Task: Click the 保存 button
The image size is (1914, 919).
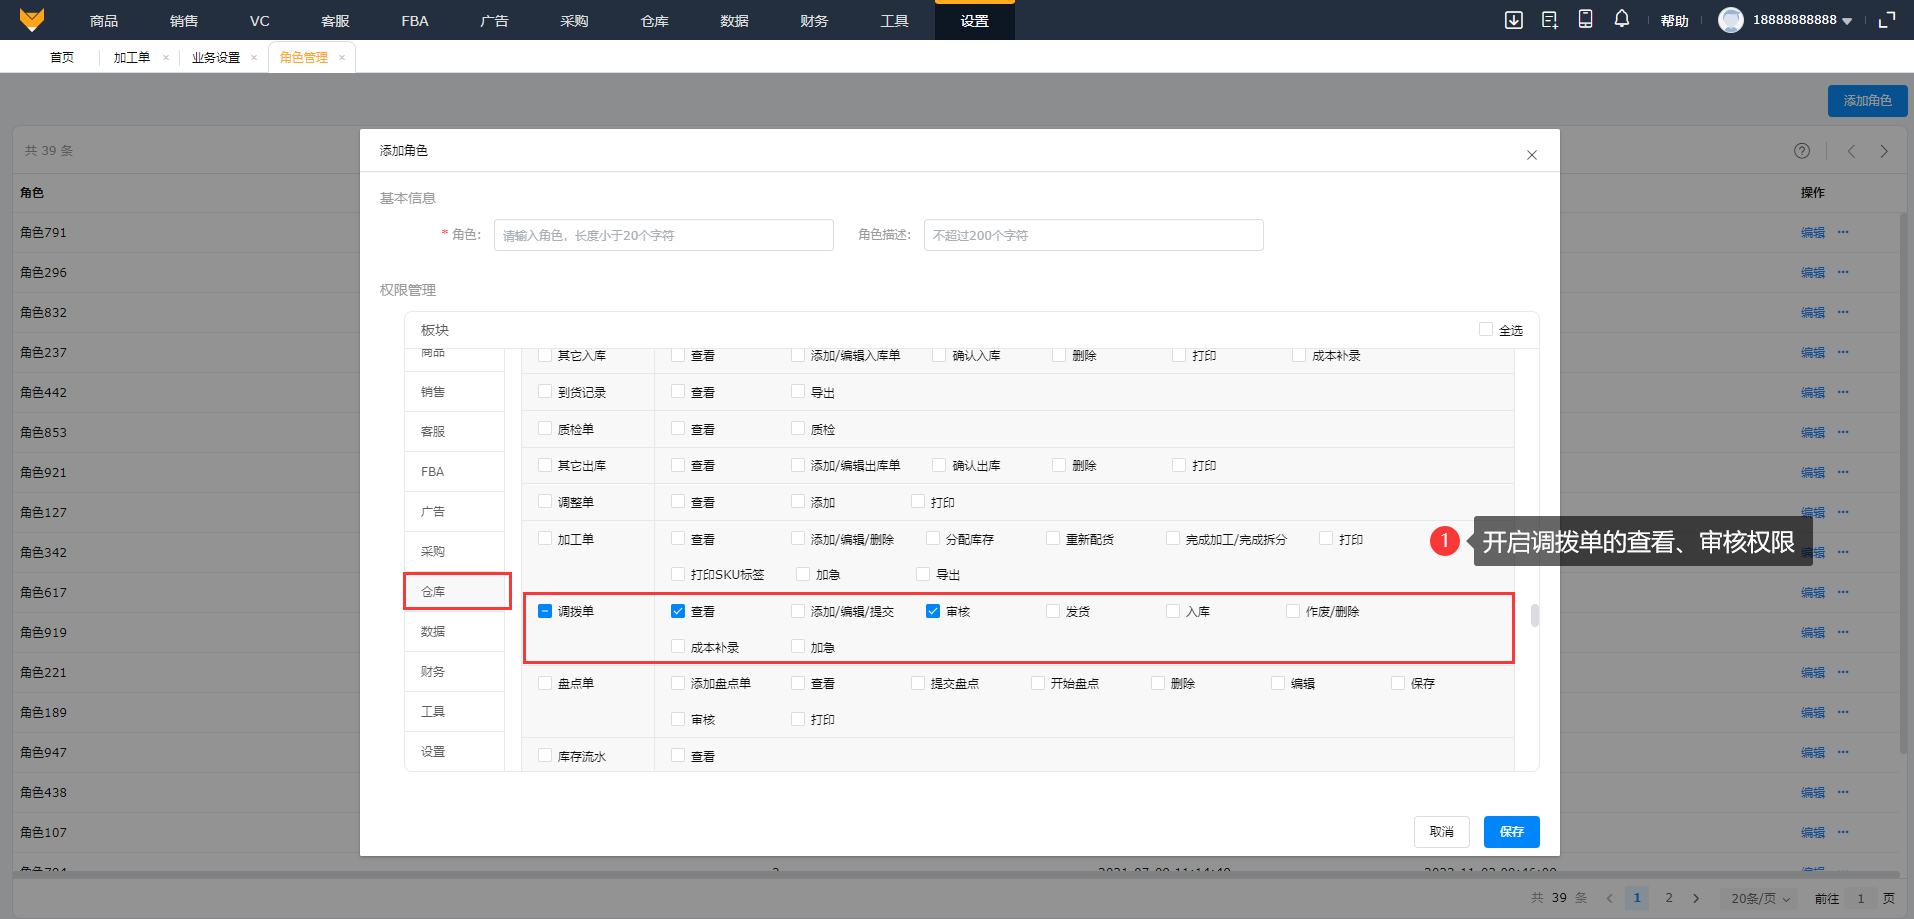Action: 1511,832
